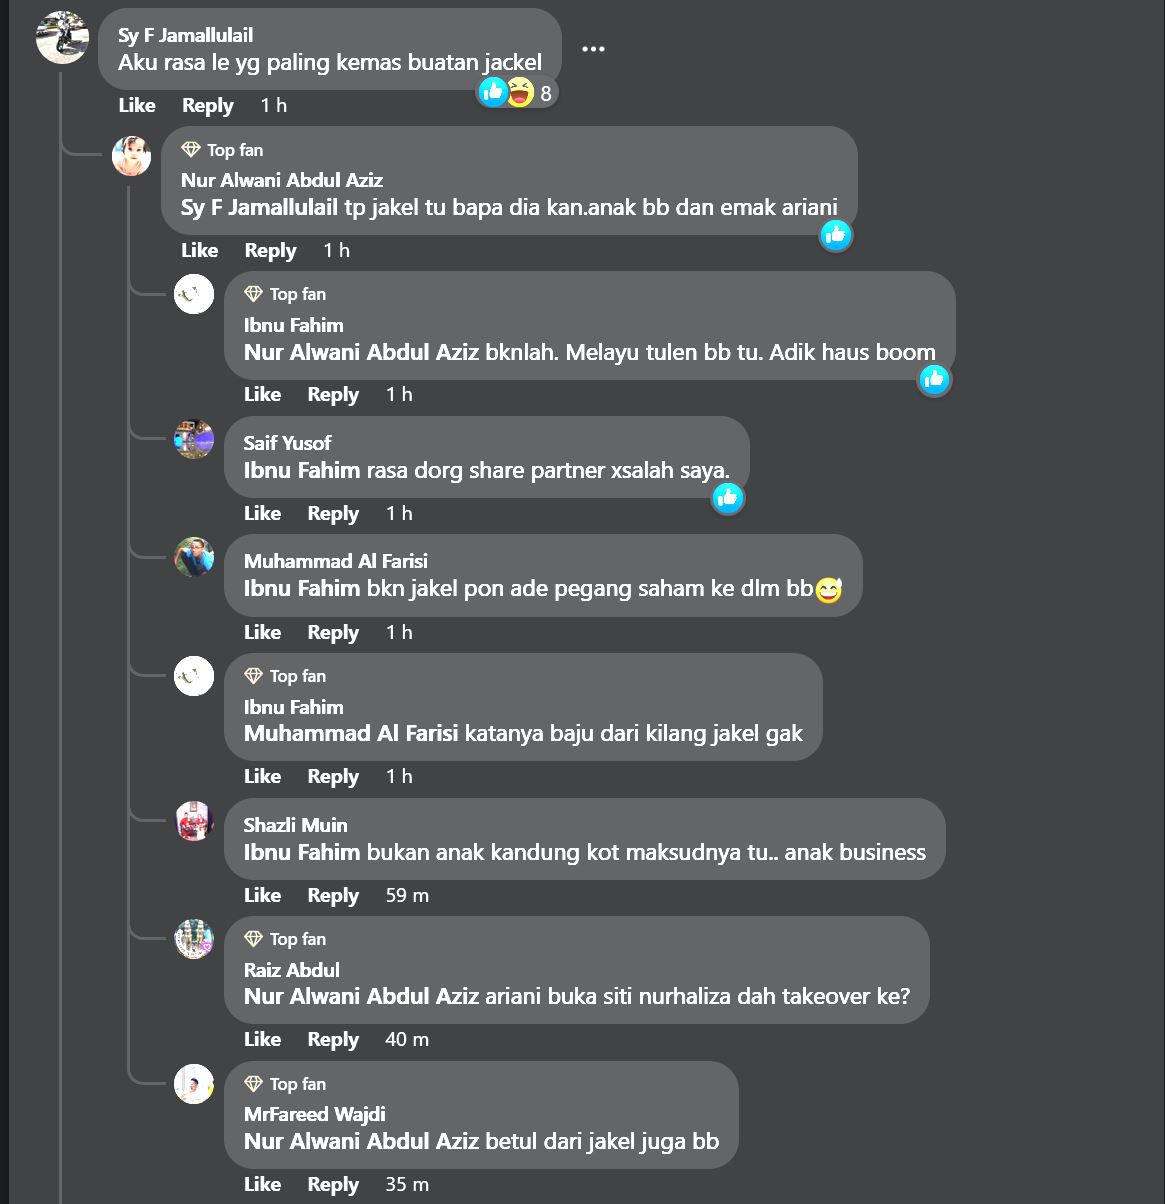The height and width of the screenshot is (1204, 1165).
Task: Like Raiz Abdul's reply
Action: [x=262, y=1039]
